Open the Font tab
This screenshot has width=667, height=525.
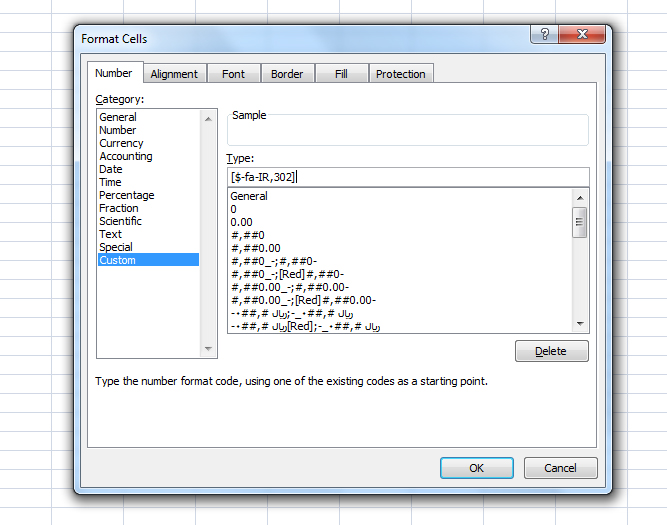pos(233,74)
